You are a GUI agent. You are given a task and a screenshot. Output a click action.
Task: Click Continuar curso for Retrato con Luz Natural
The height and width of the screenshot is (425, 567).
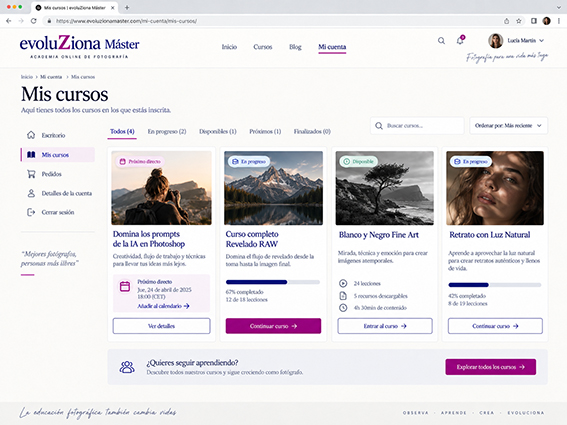click(x=495, y=326)
